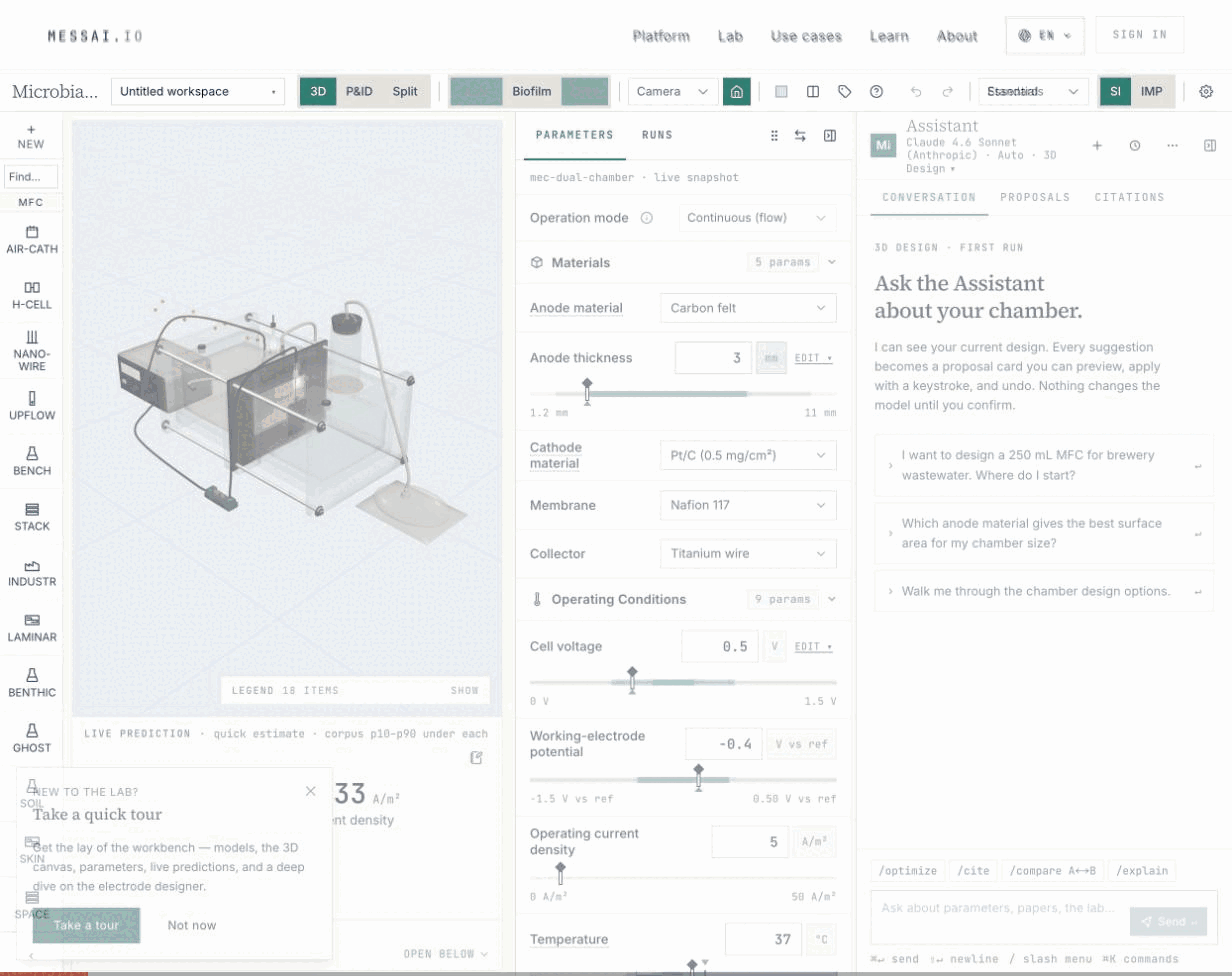Select the NANO-WIRE model in sidebar

(x=32, y=351)
